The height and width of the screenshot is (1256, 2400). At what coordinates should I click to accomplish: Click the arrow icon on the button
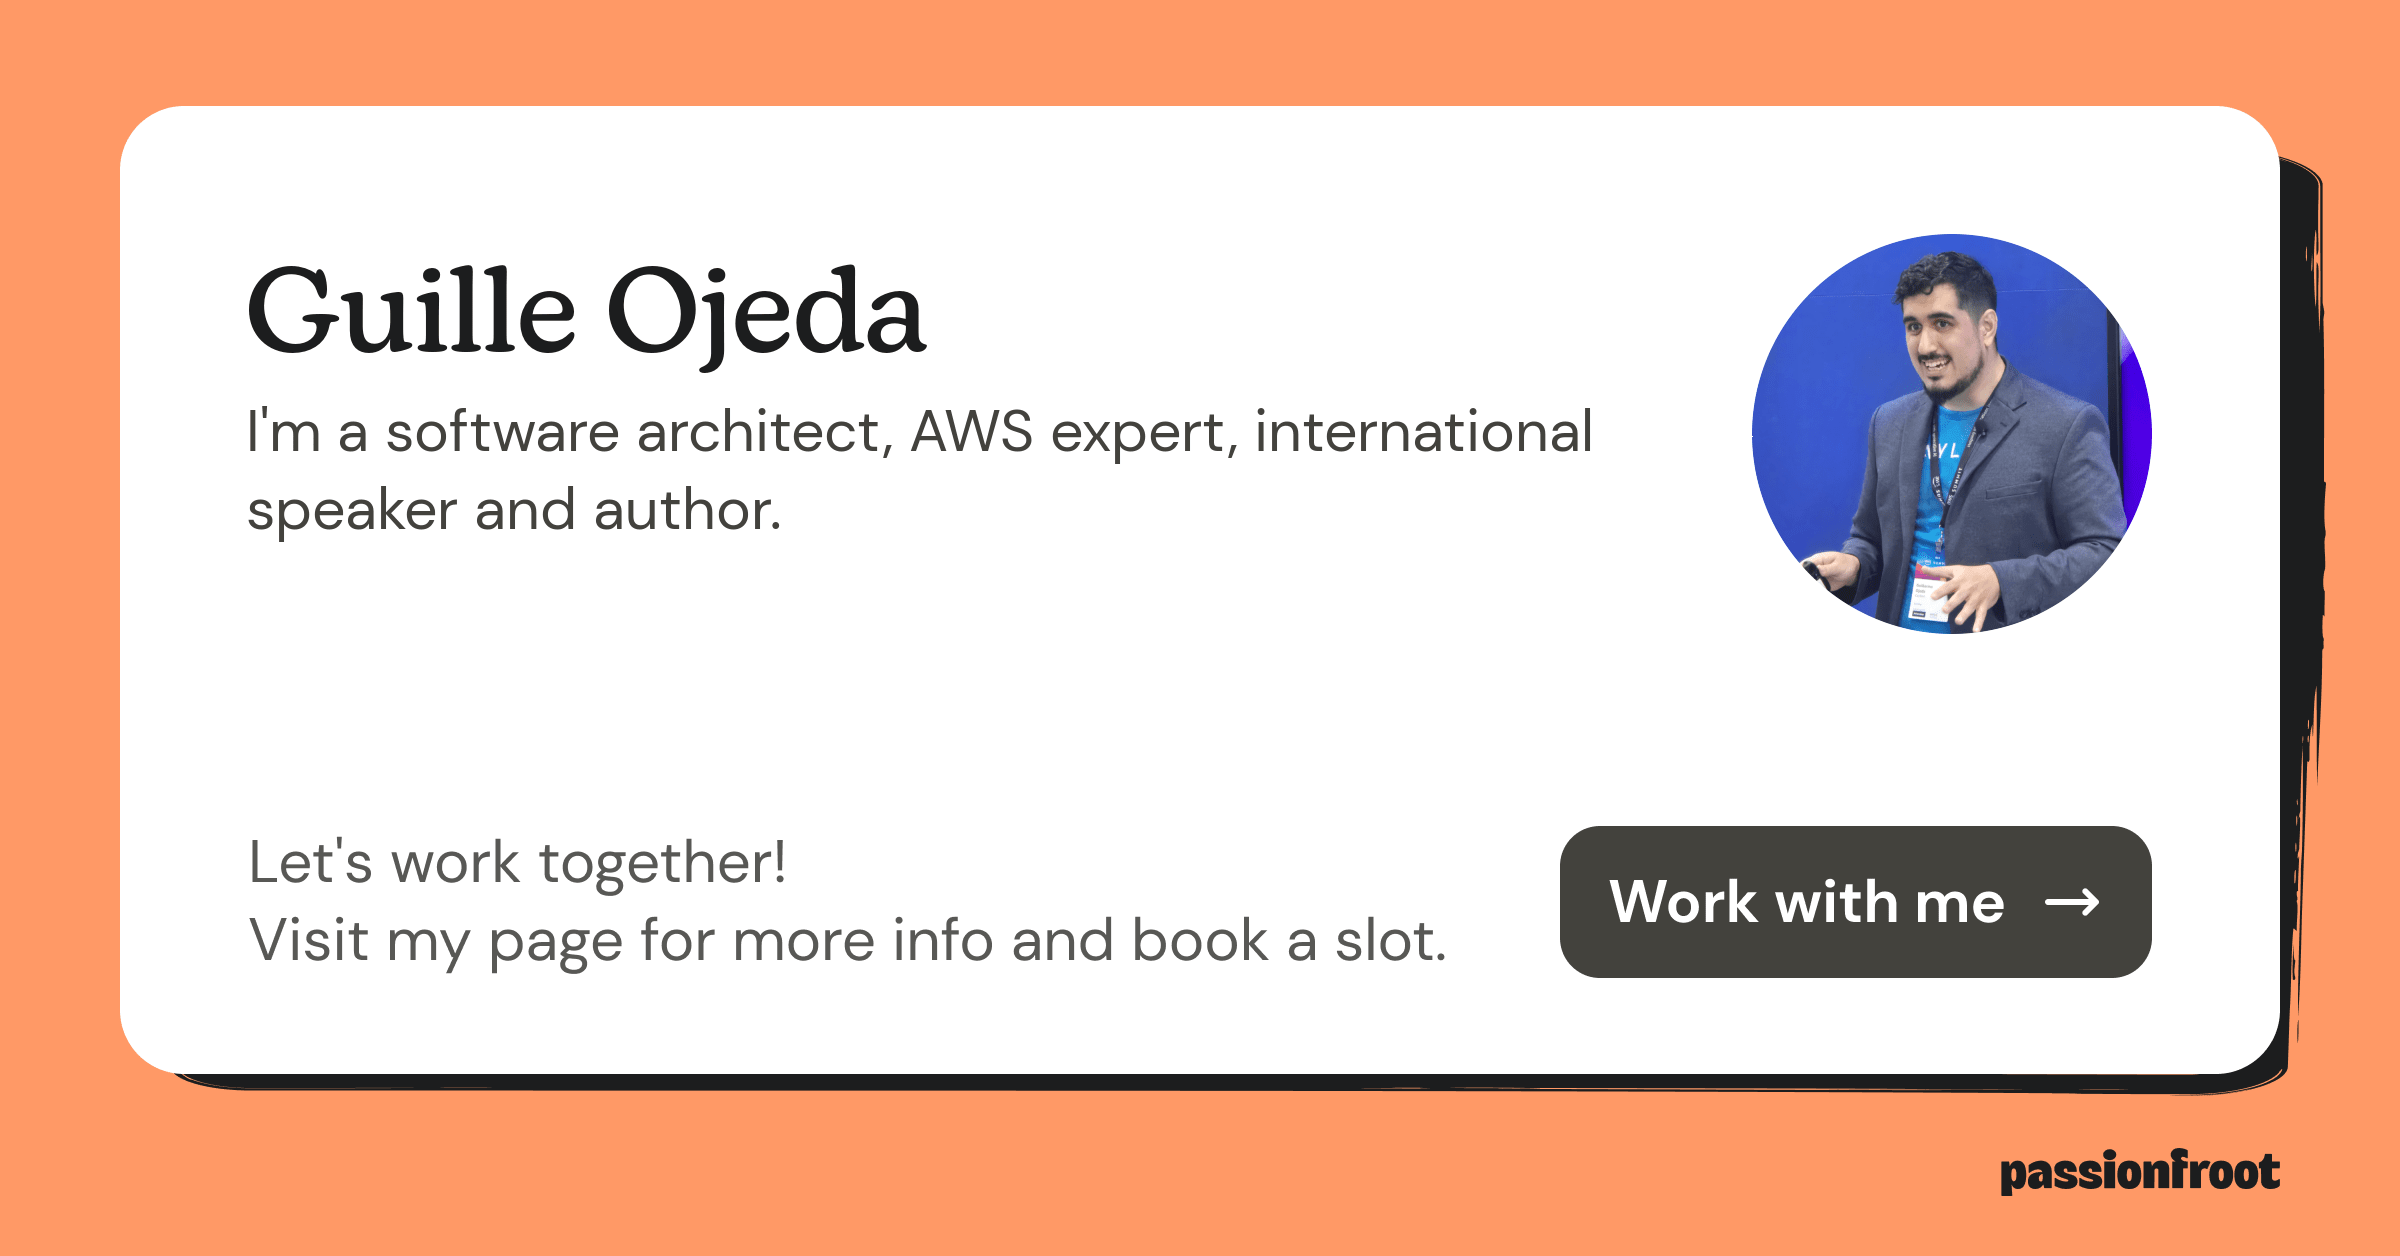2072,903
